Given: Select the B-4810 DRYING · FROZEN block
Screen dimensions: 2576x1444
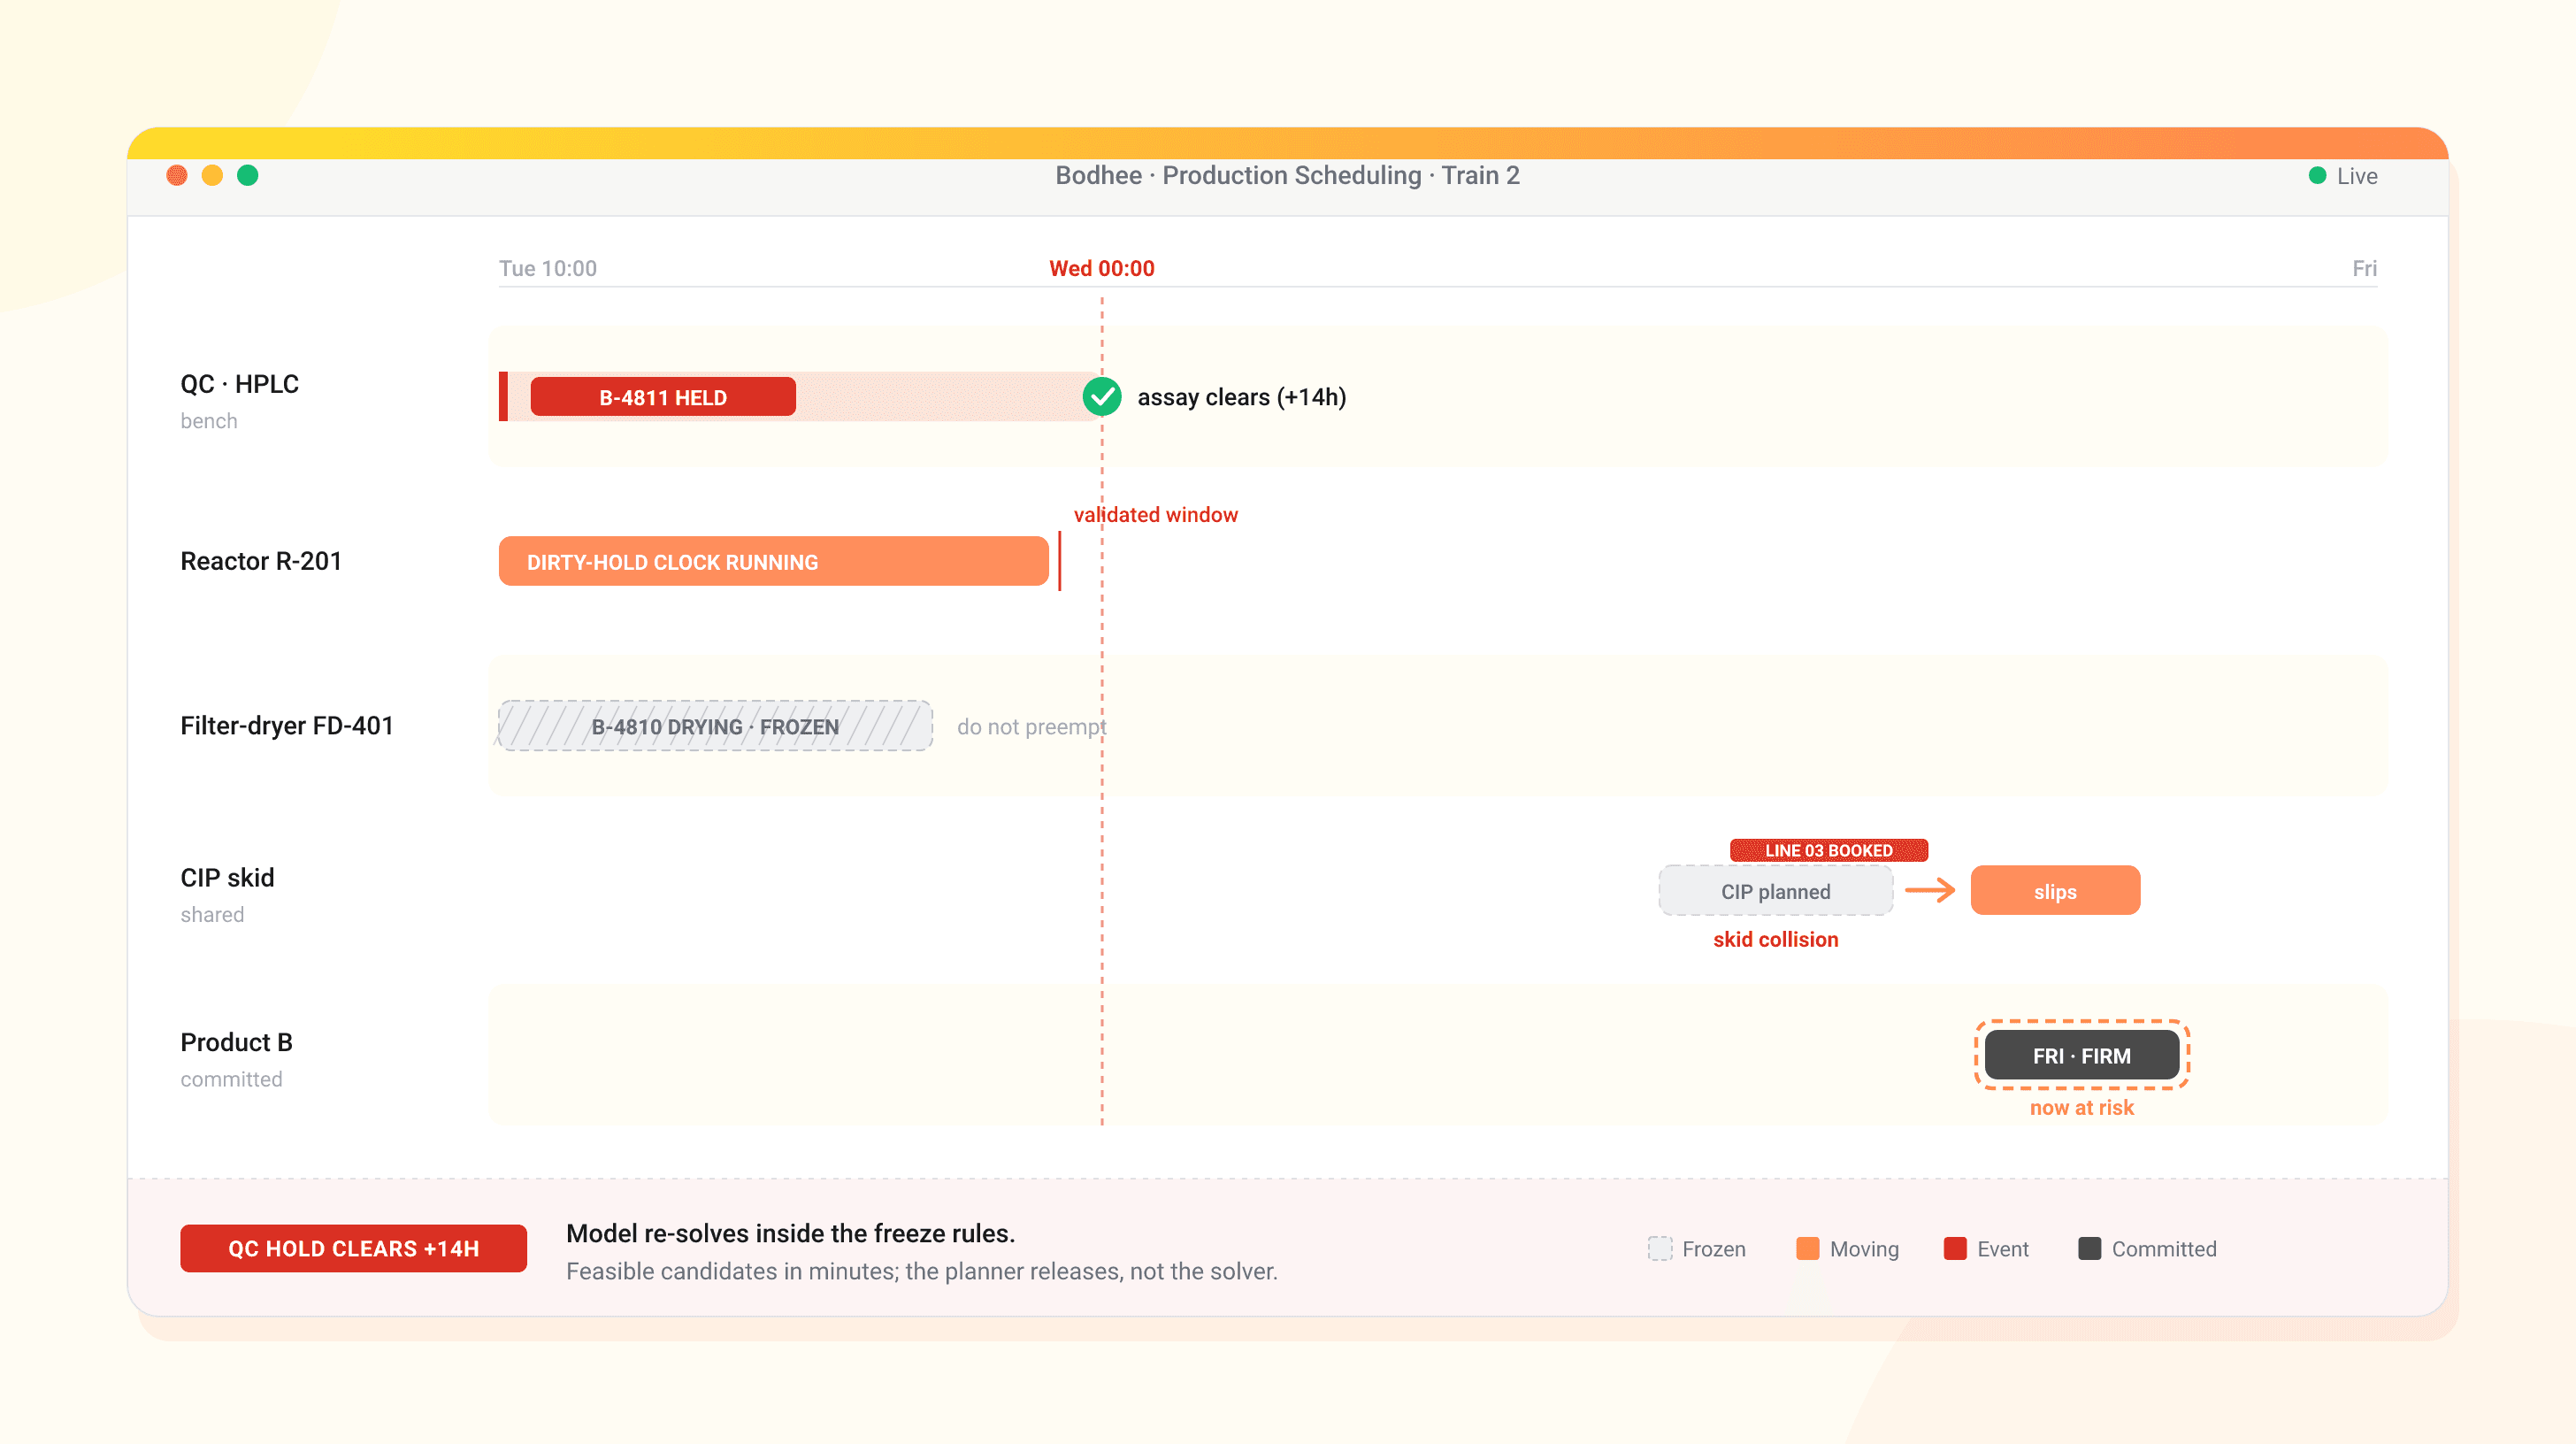Looking at the screenshot, I should coord(716,726).
